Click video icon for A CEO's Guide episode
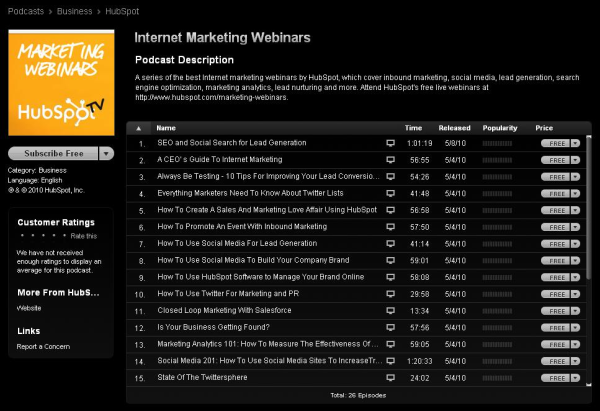Viewport: 600px width, 411px height. coord(391,160)
